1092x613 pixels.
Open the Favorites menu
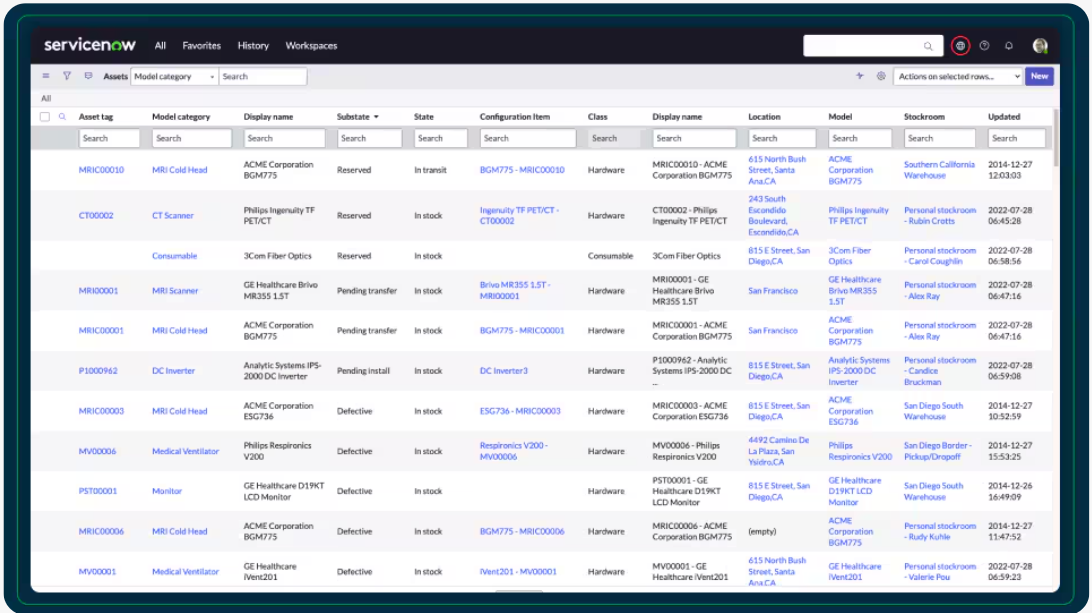[201, 46]
